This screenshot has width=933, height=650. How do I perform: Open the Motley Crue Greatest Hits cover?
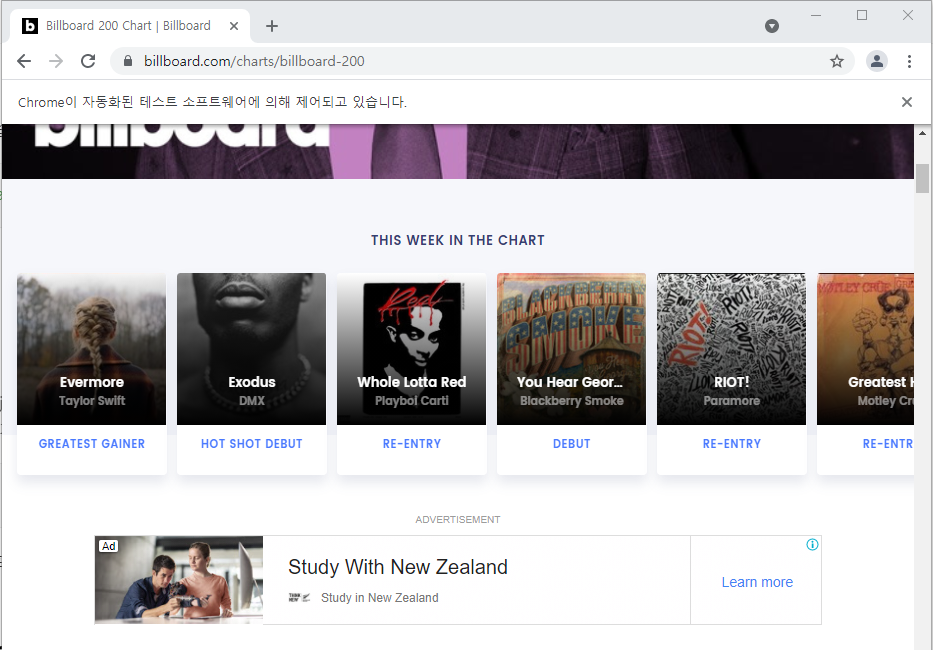point(865,349)
